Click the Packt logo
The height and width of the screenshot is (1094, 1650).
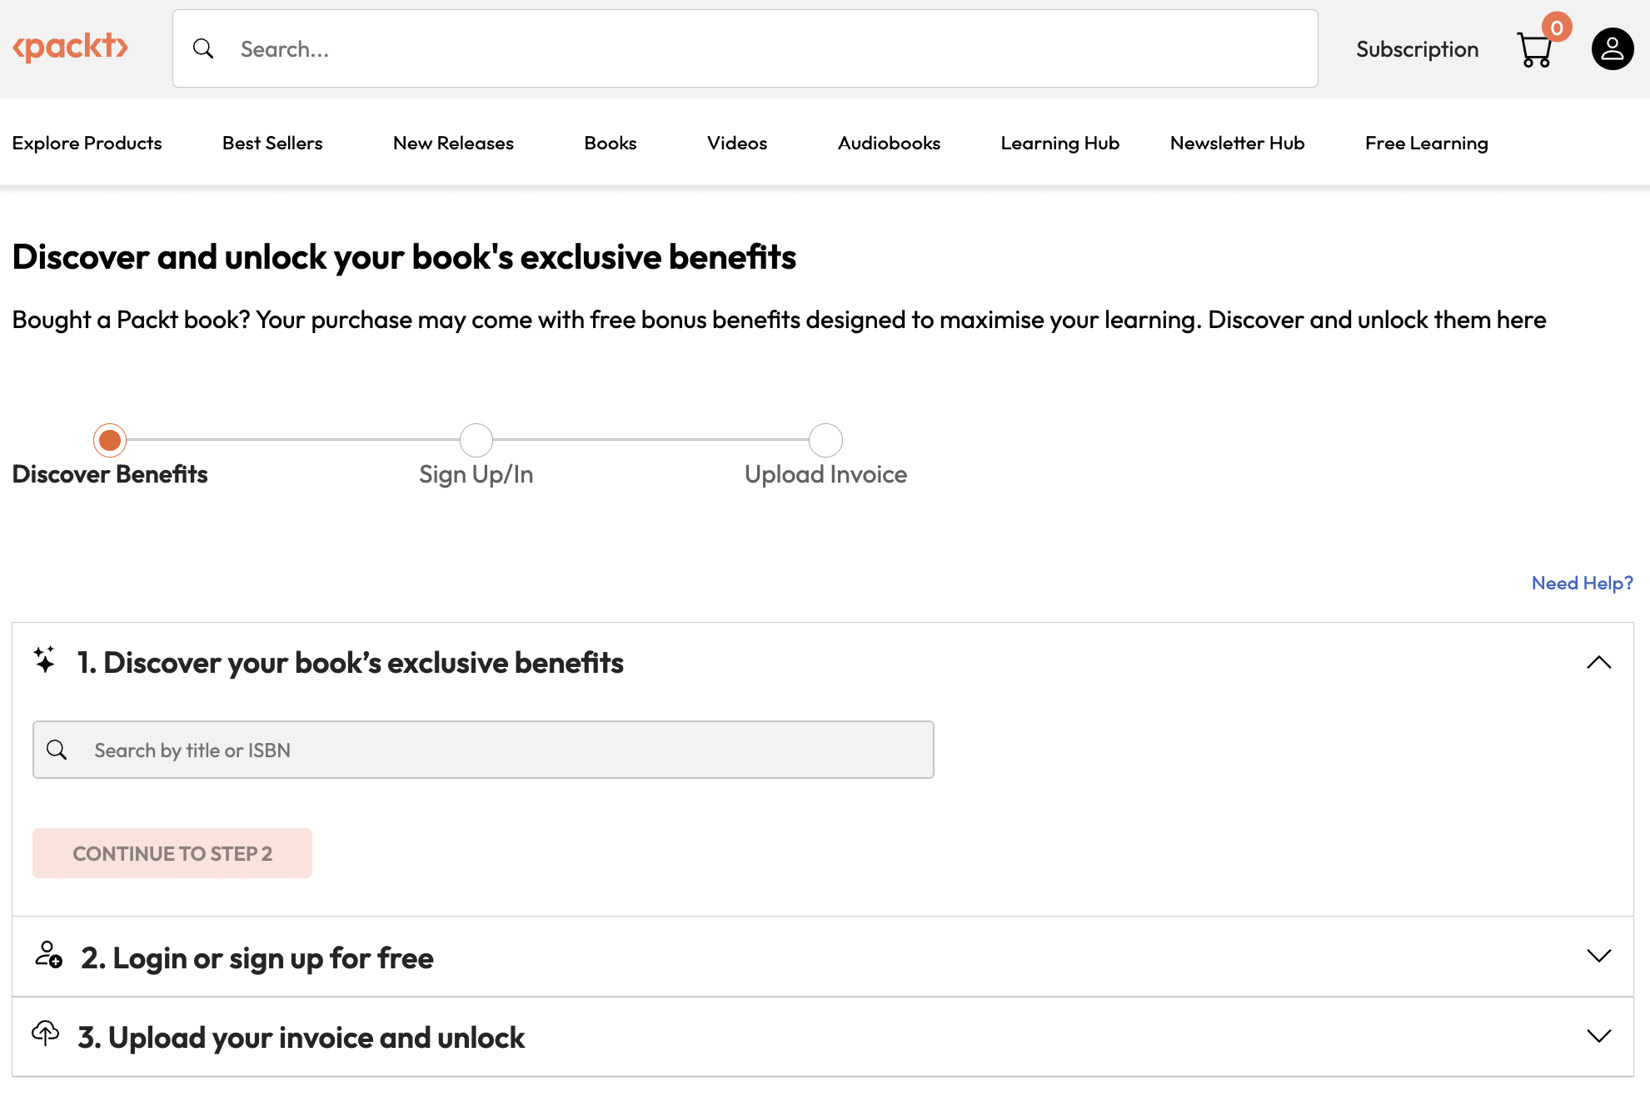tap(70, 47)
